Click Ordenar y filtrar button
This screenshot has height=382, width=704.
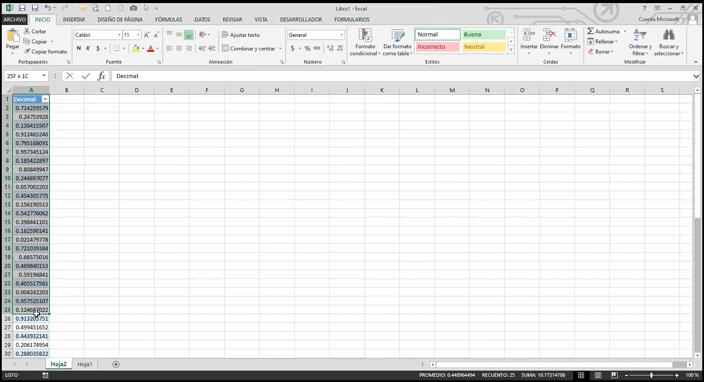tap(640, 42)
